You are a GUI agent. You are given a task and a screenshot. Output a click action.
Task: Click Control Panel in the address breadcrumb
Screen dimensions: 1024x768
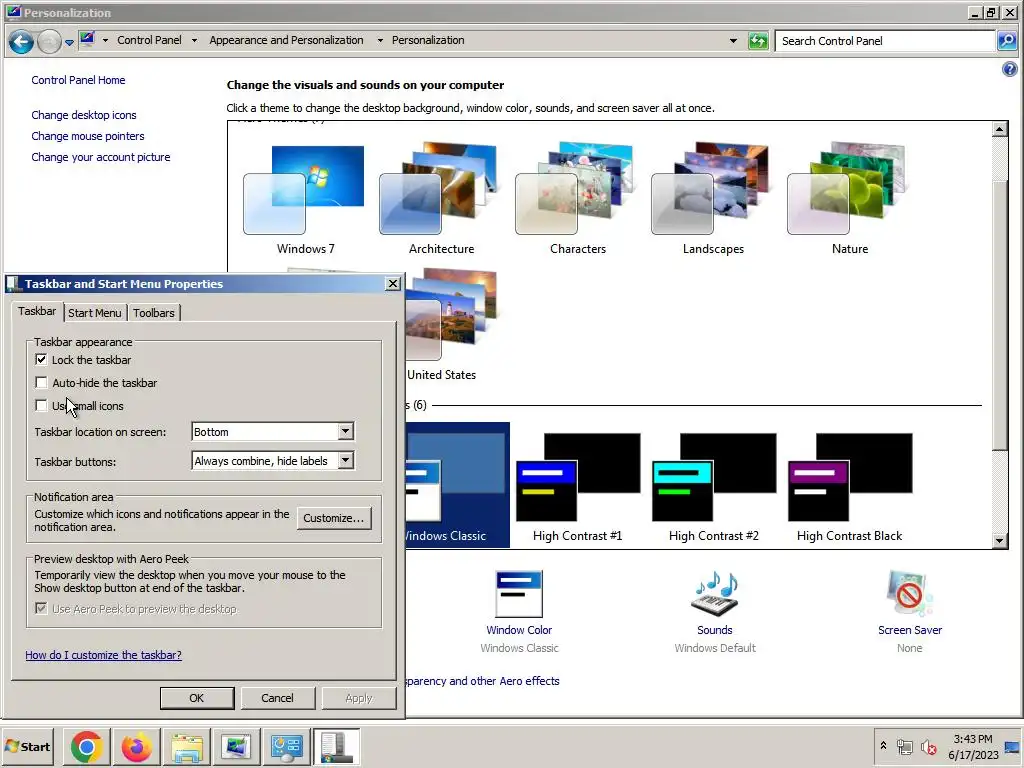coord(150,40)
